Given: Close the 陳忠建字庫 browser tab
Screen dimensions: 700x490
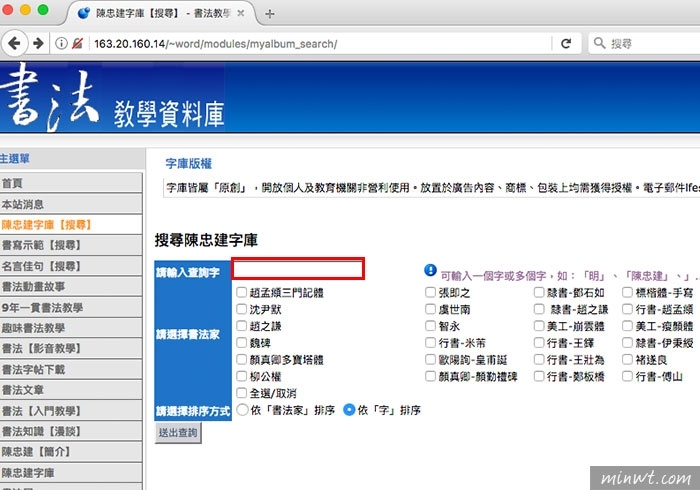Looking at the screenshot, I should 241,13.
